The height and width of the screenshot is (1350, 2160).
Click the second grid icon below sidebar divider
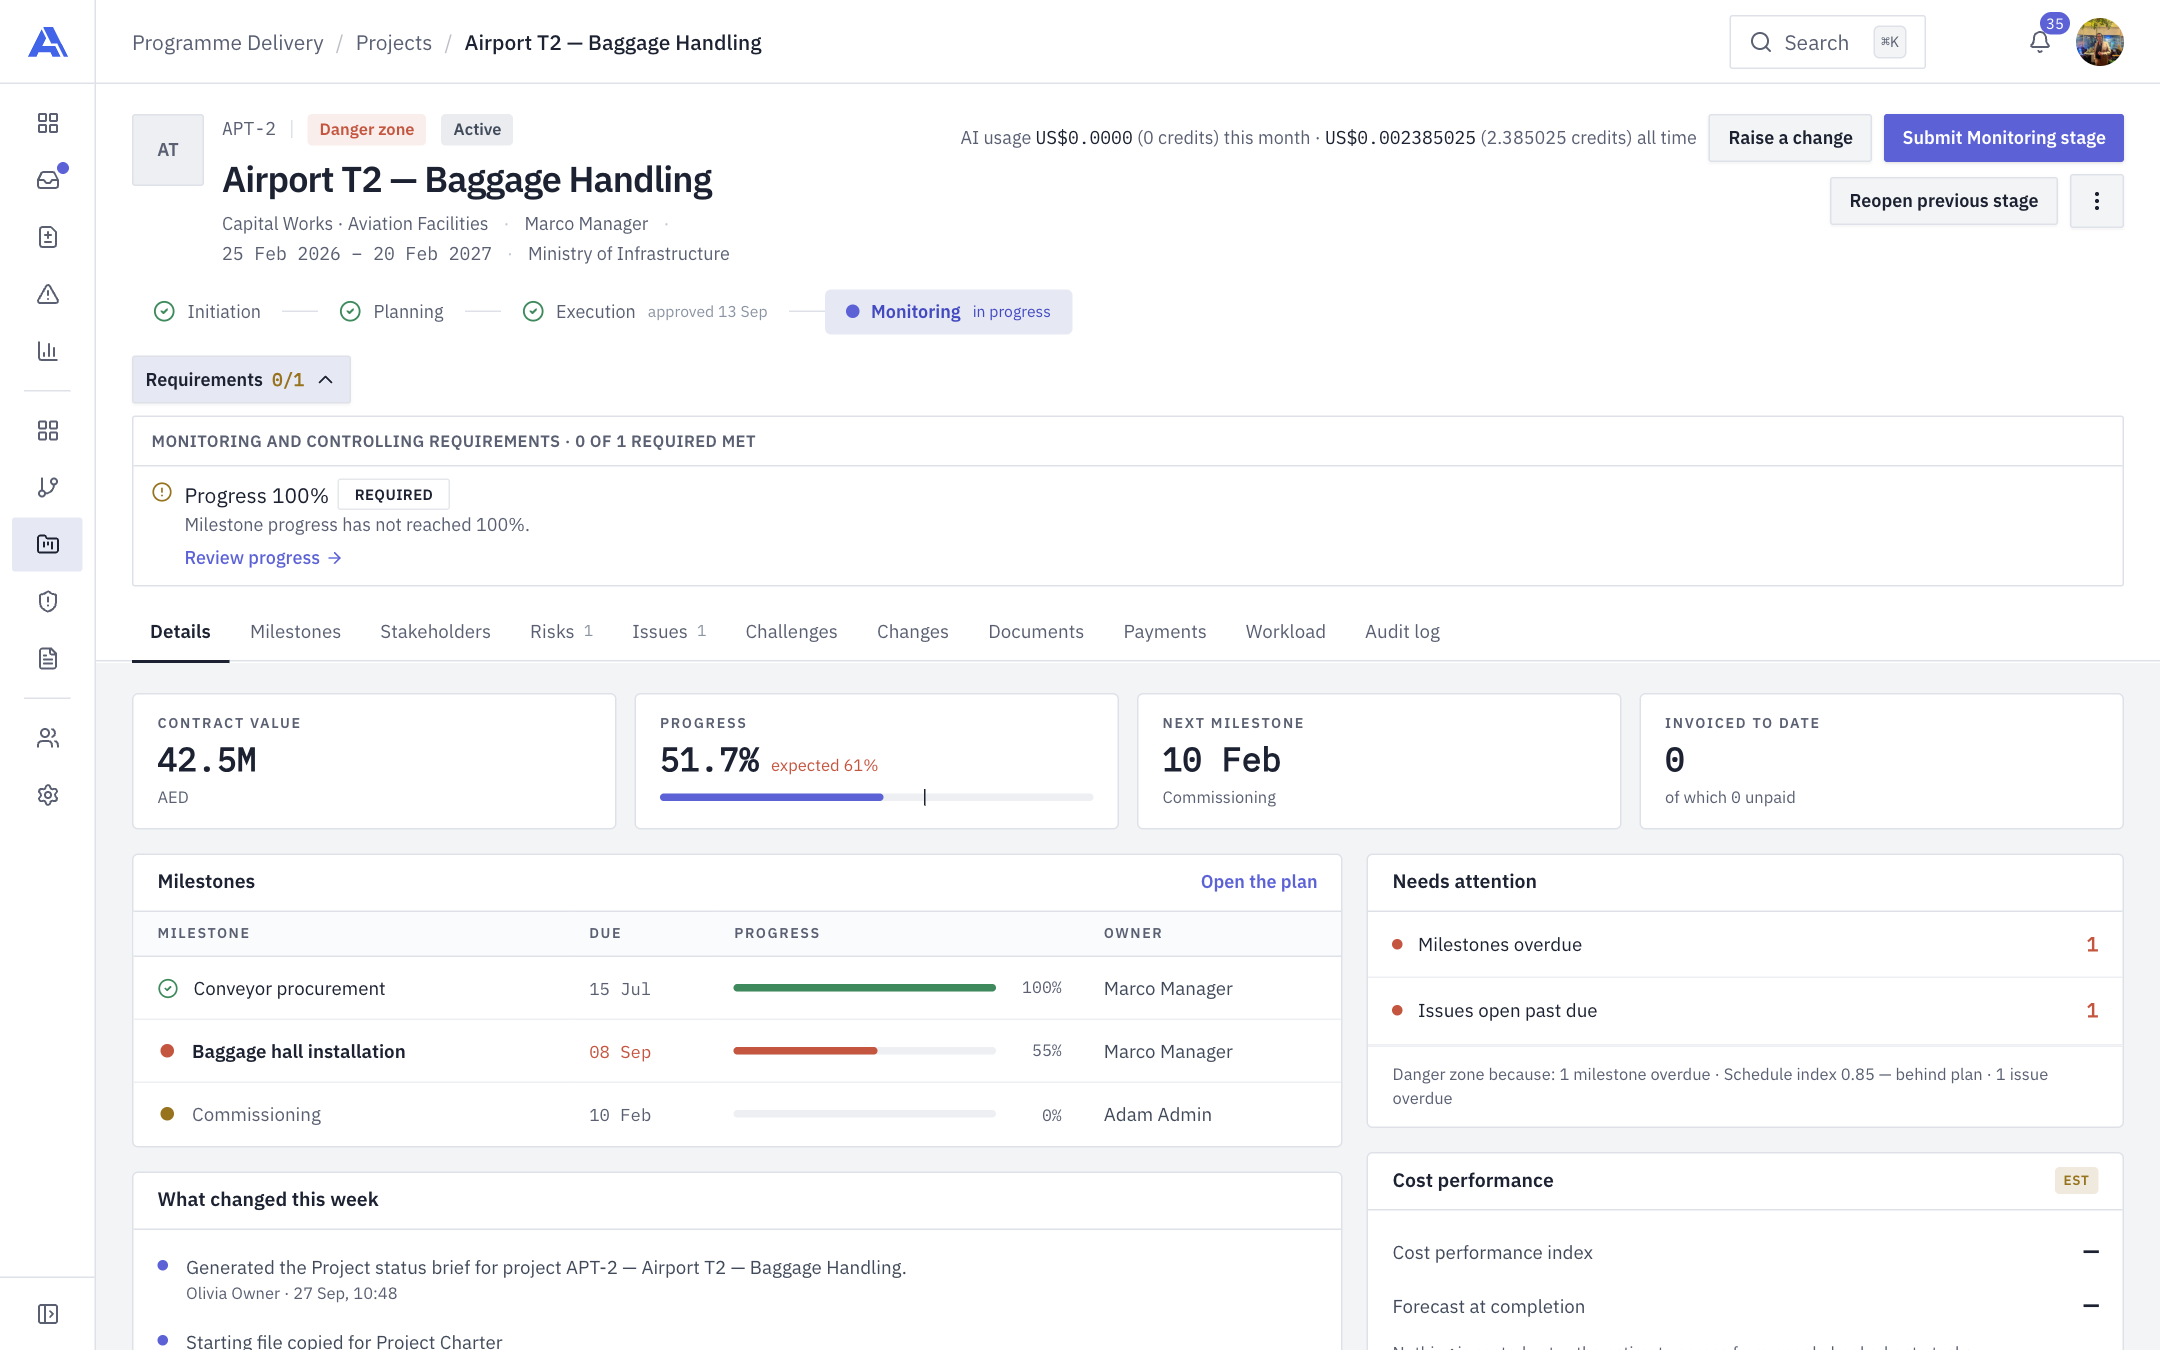(x=48, y=430)
